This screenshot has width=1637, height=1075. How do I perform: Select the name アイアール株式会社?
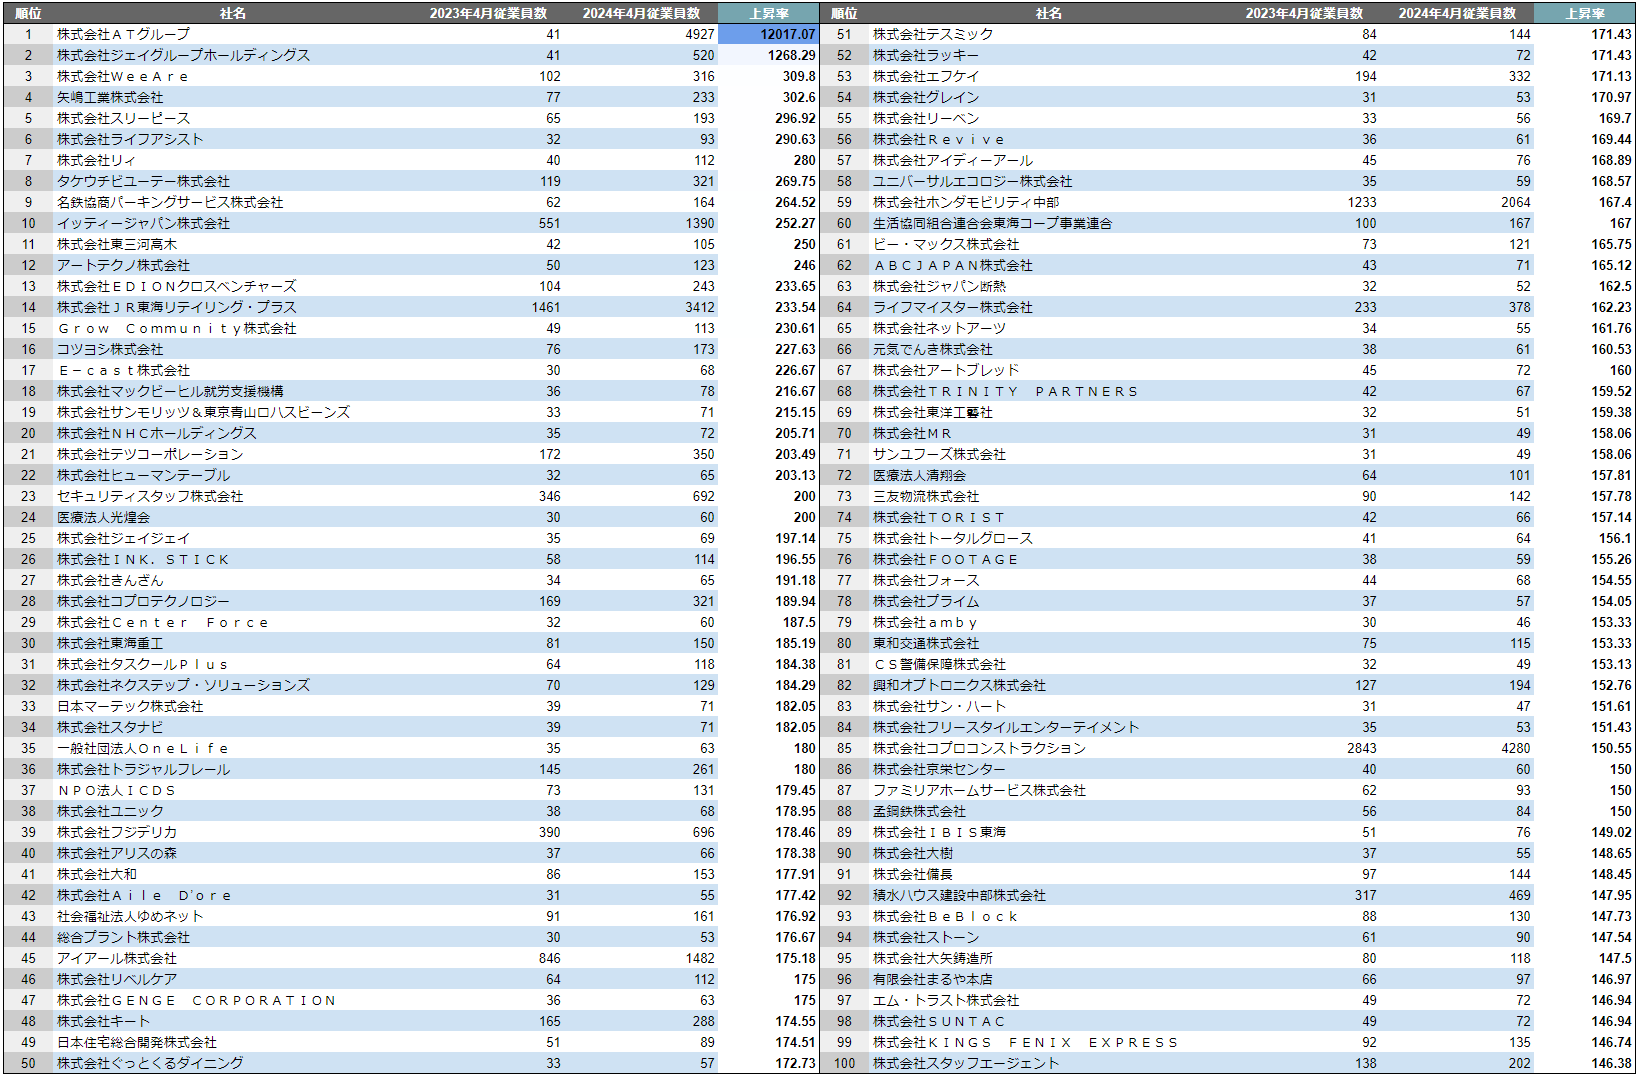coord(117,958)
